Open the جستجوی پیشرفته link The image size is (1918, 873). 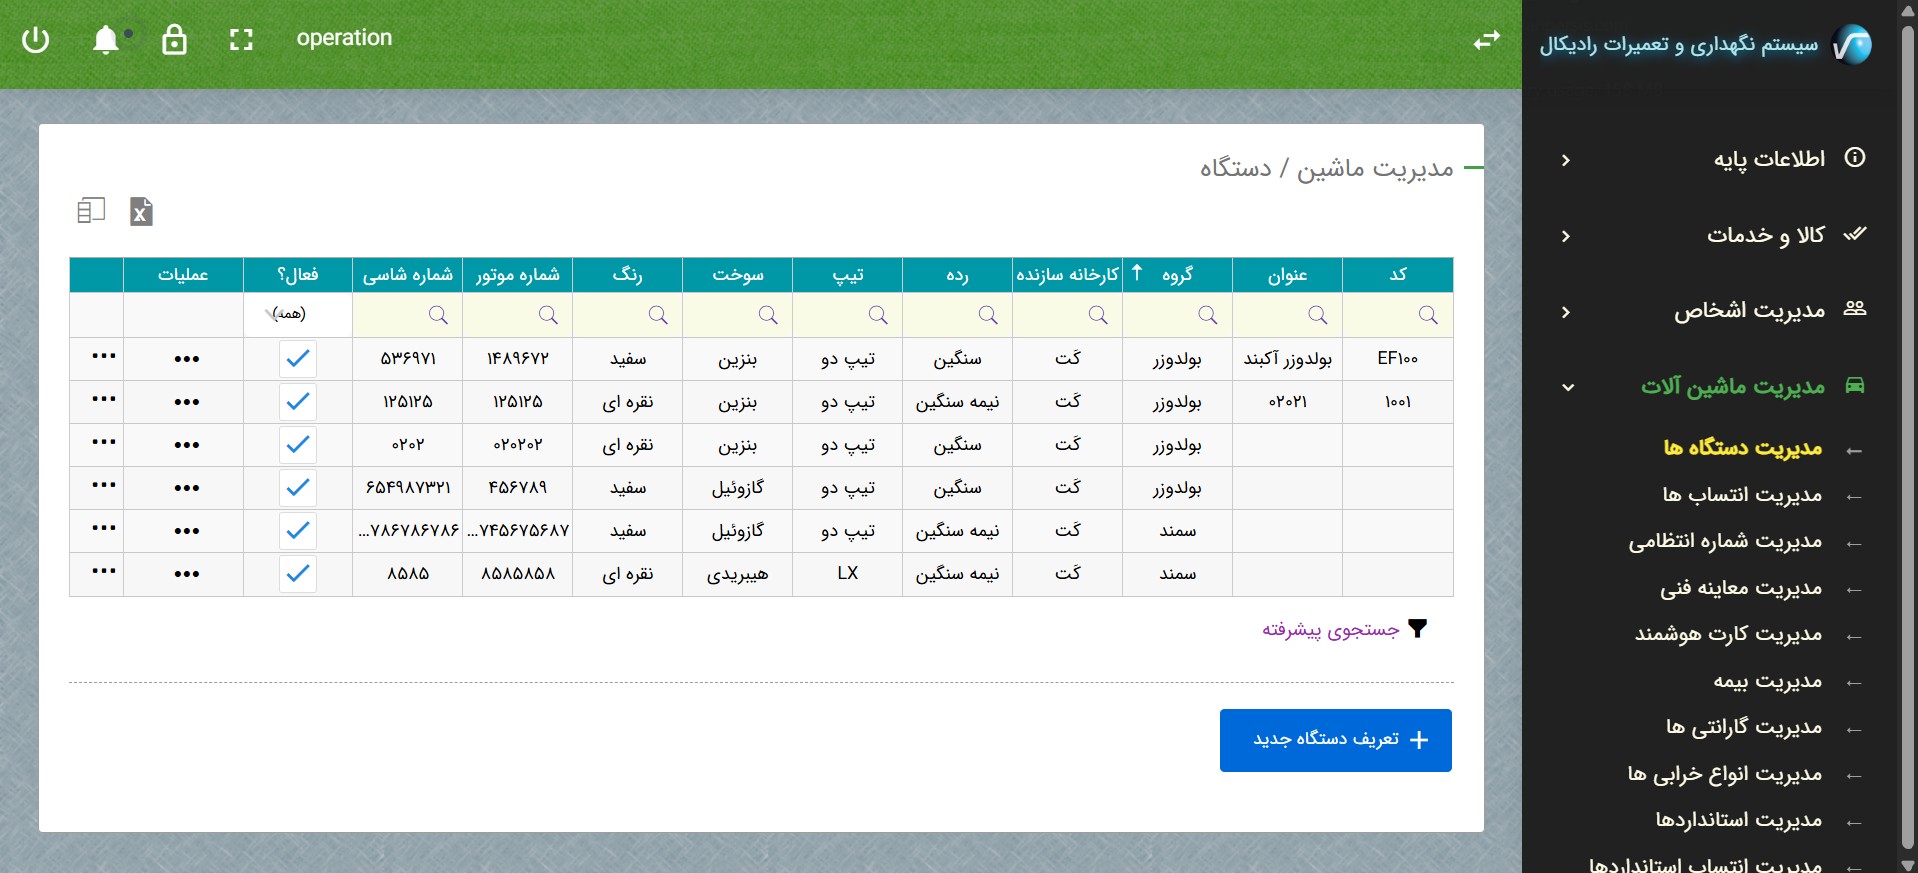pos(1330,630)
